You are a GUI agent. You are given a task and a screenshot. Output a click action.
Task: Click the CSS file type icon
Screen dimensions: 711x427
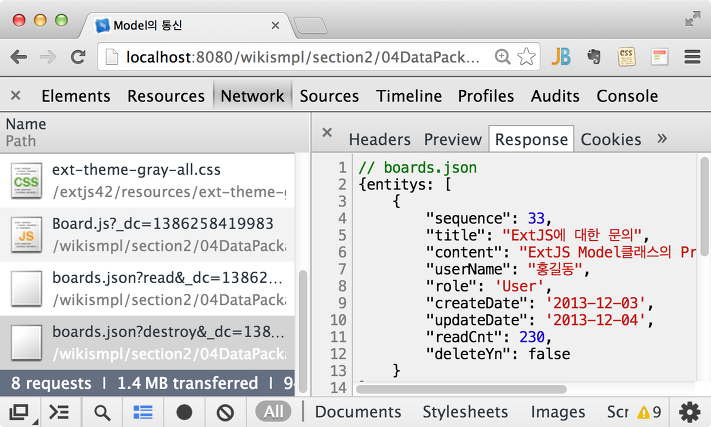26,181
